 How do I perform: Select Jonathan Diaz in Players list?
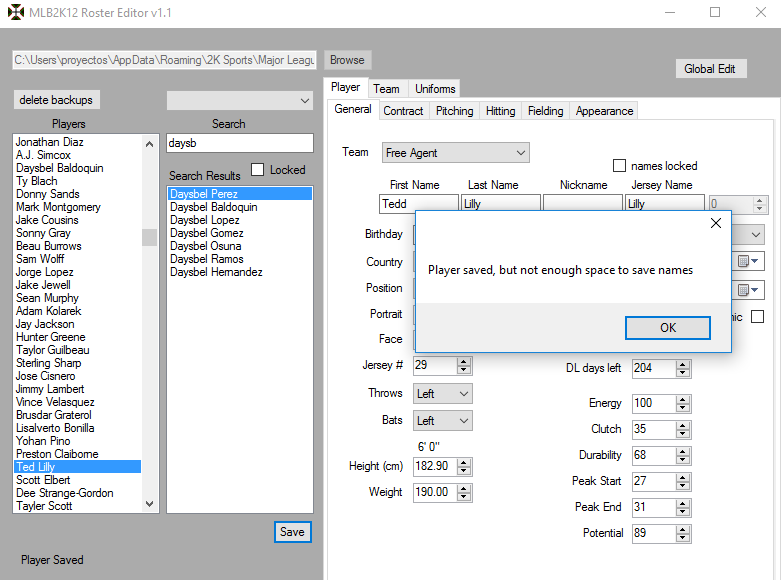(78, 142)
